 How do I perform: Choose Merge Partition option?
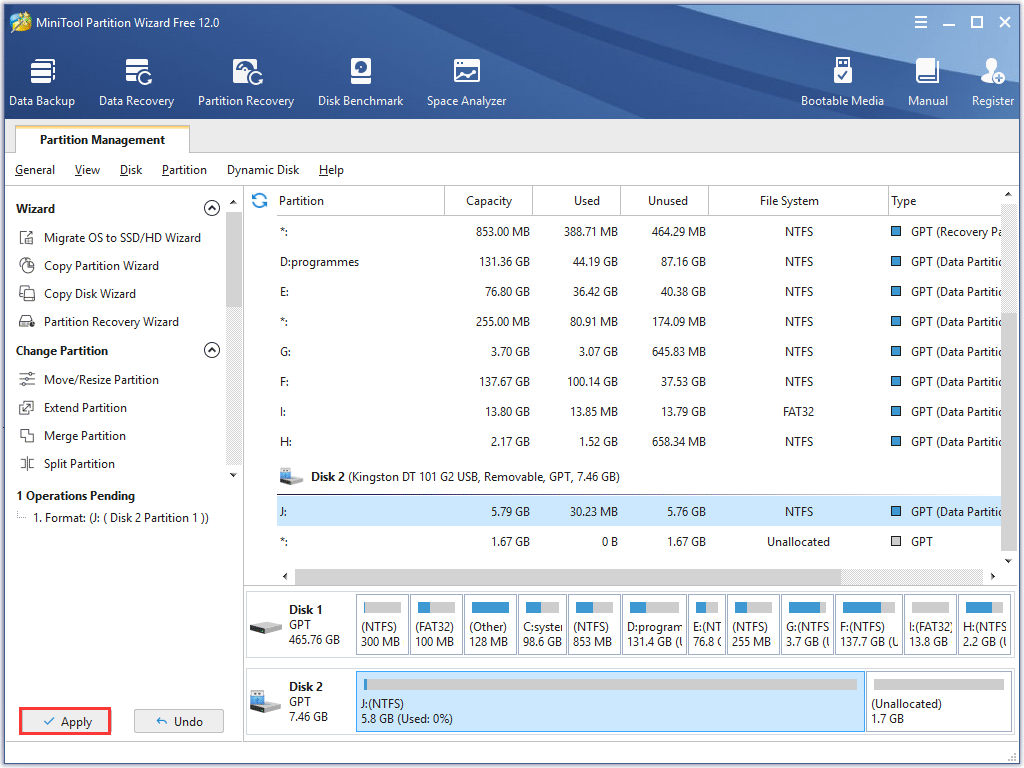pyautogui.click(x=85, y=436)
